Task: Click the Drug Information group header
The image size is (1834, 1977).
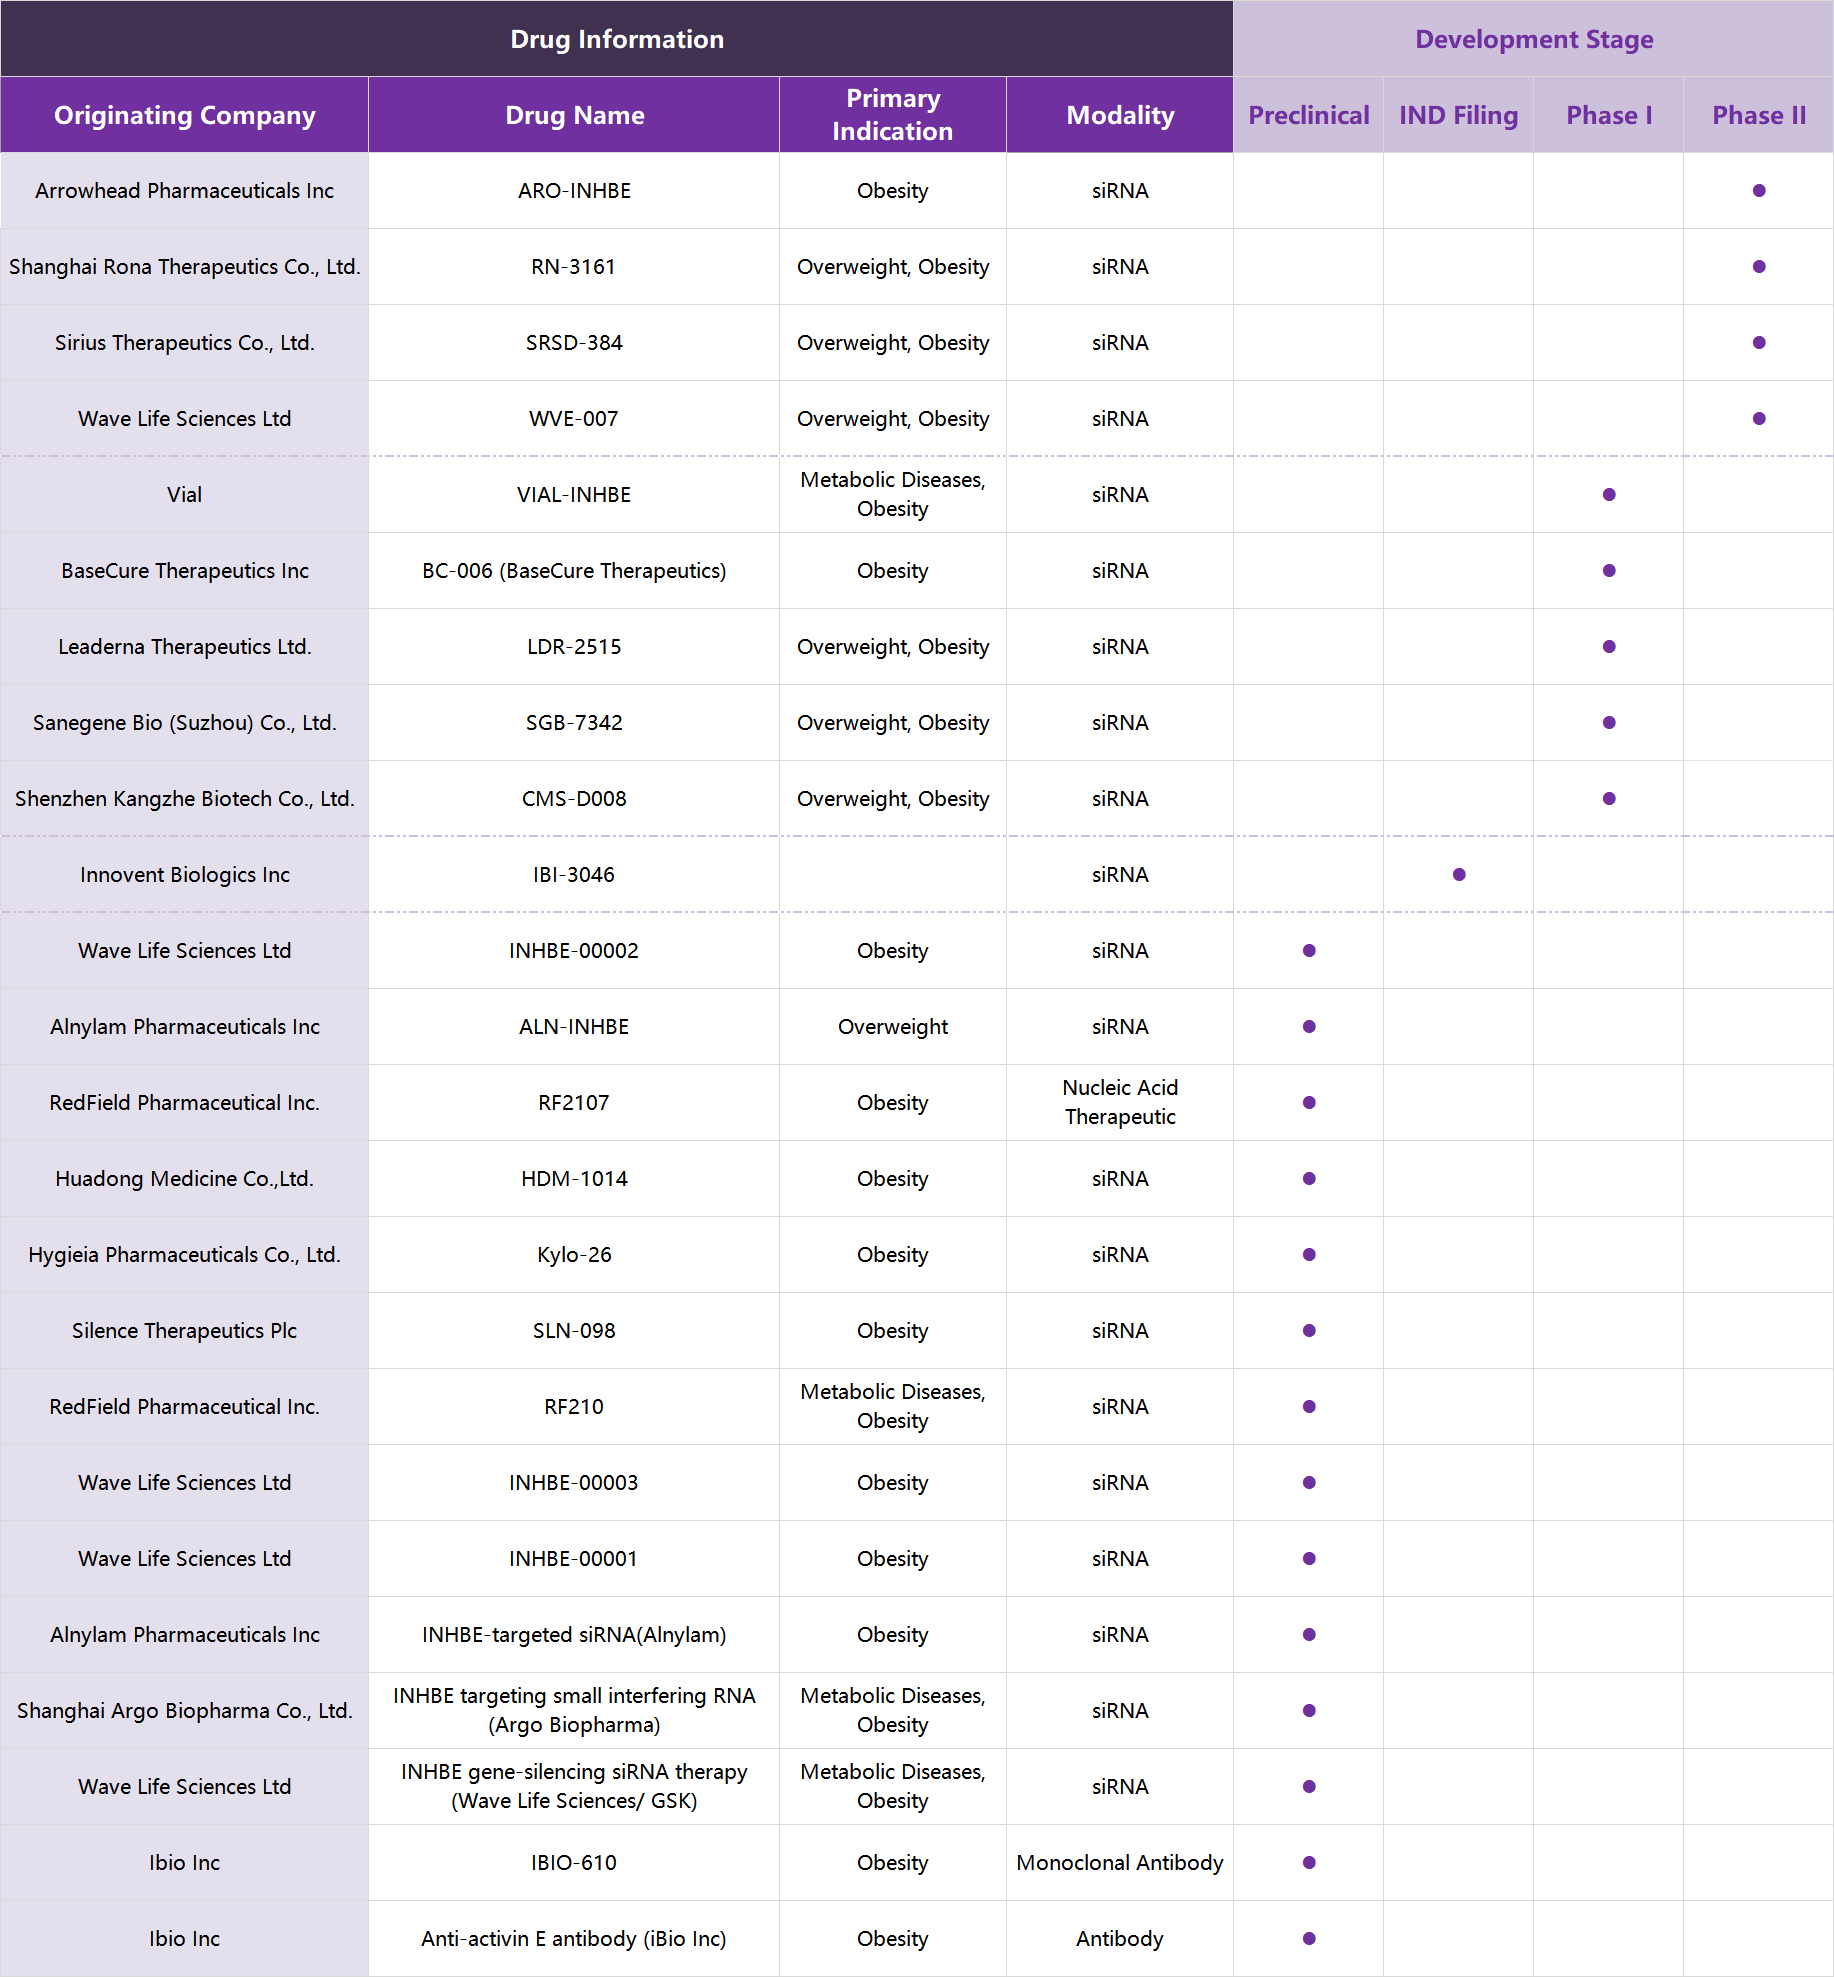Action: (617, 39)
